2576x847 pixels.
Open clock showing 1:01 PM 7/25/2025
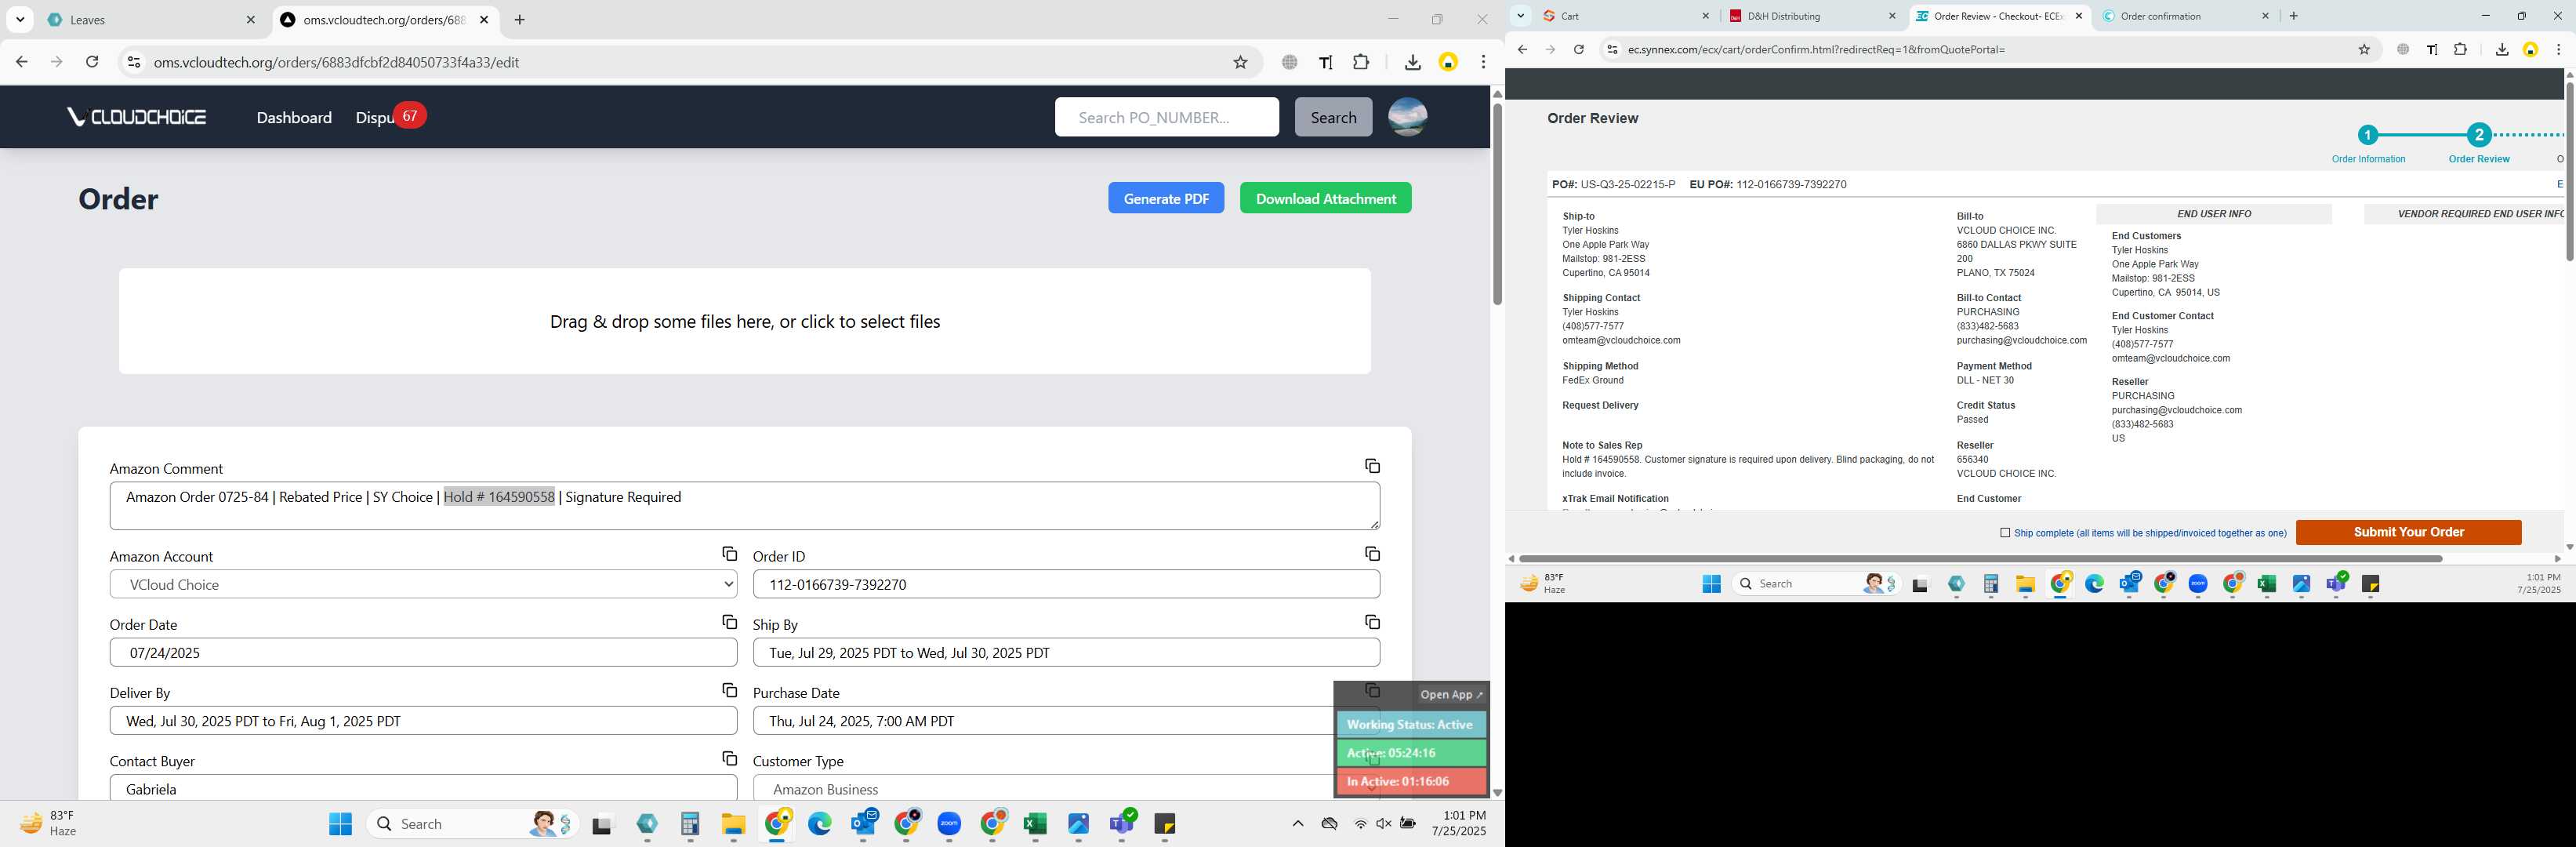pyautogui.click(x=1458, y=824)
